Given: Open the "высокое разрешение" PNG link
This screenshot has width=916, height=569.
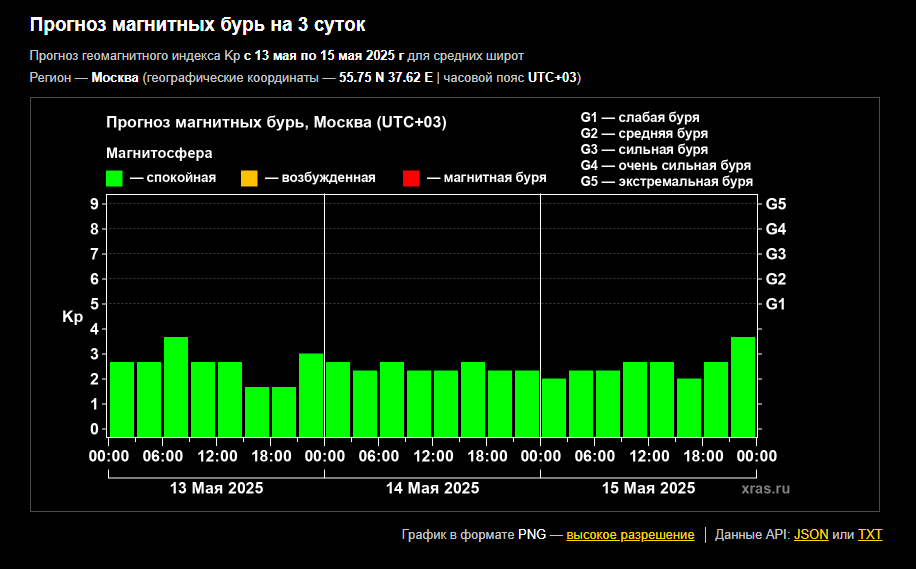Looking at the screenshot, I should [x=630, y=535].
